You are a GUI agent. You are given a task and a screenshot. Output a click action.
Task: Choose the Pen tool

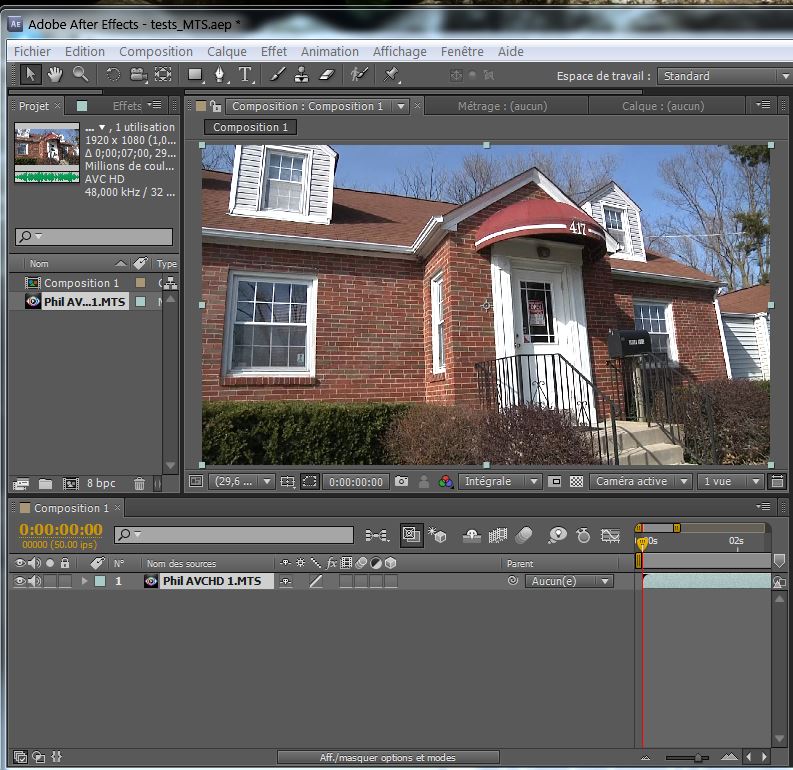(220, 74)
